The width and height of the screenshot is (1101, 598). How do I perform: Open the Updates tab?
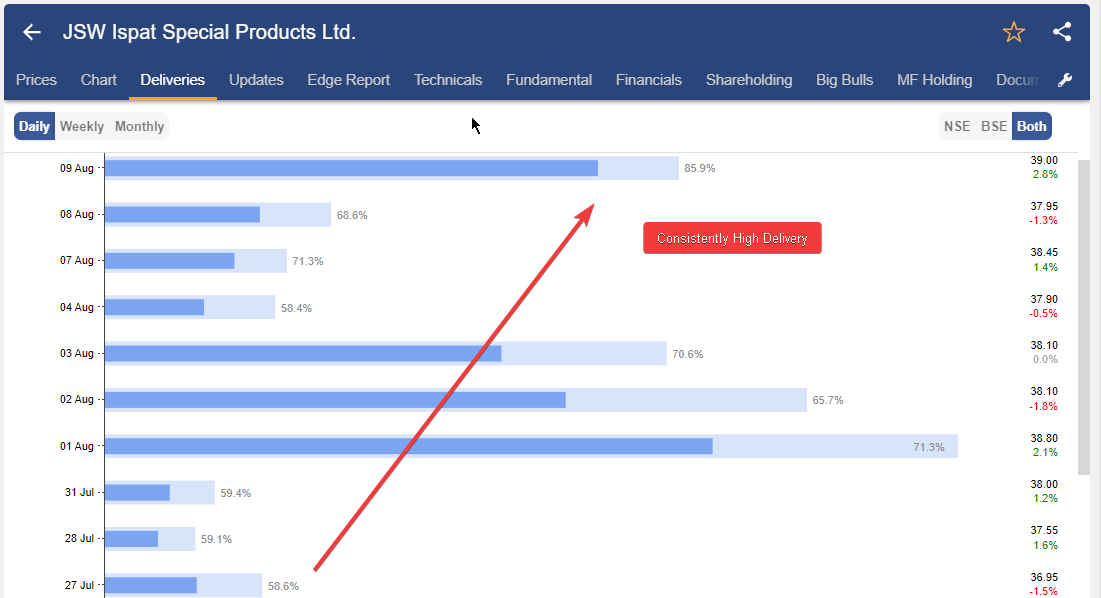[256, 80]
